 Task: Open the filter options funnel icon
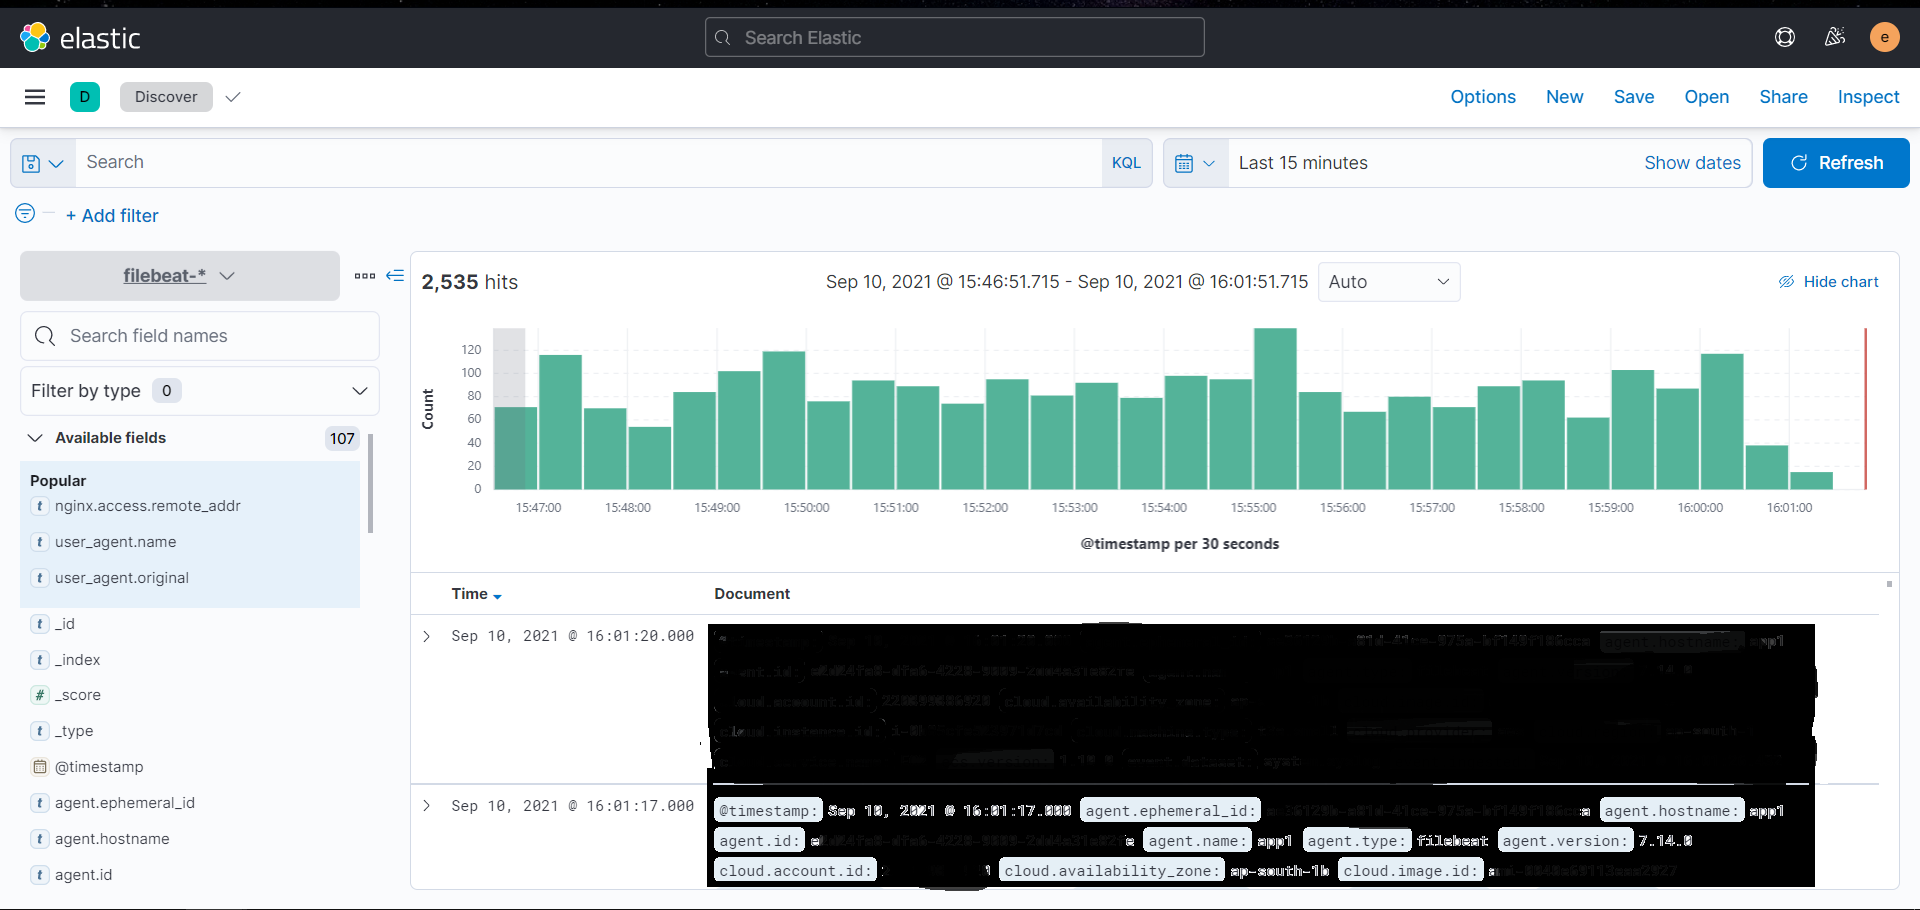click(23, 212)
